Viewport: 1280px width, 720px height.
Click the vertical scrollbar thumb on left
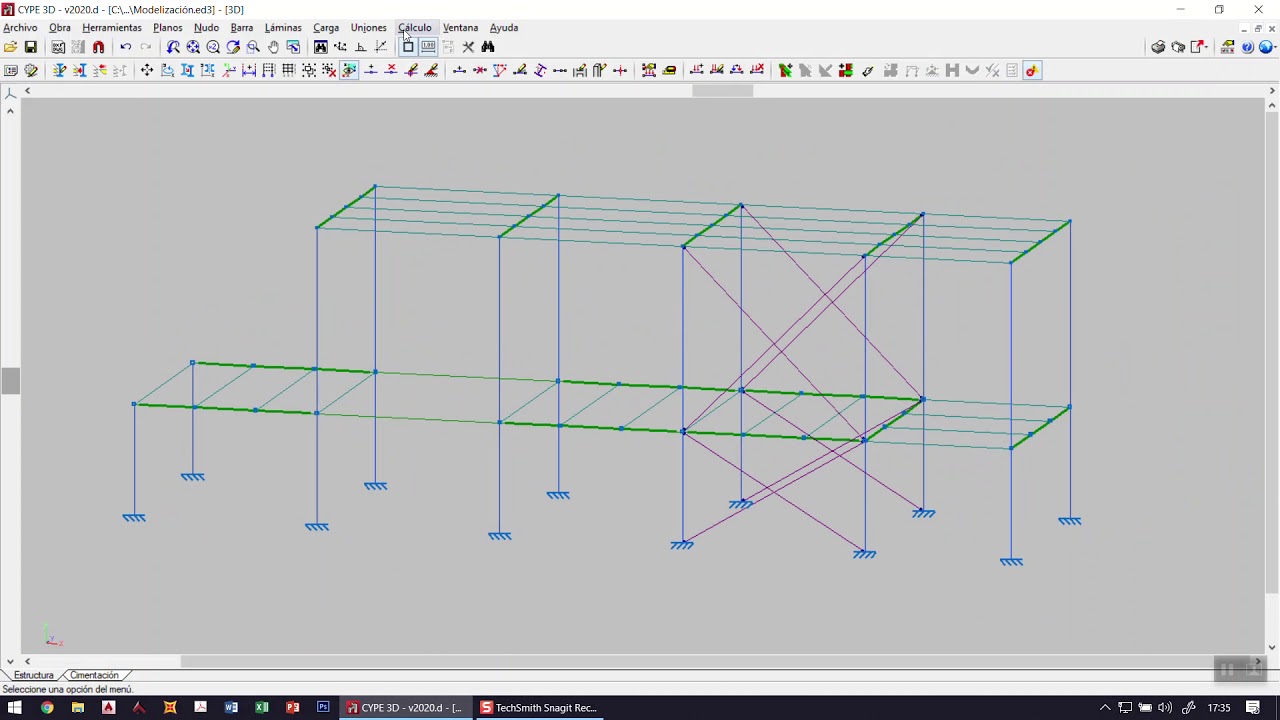(x=10, y=381)
